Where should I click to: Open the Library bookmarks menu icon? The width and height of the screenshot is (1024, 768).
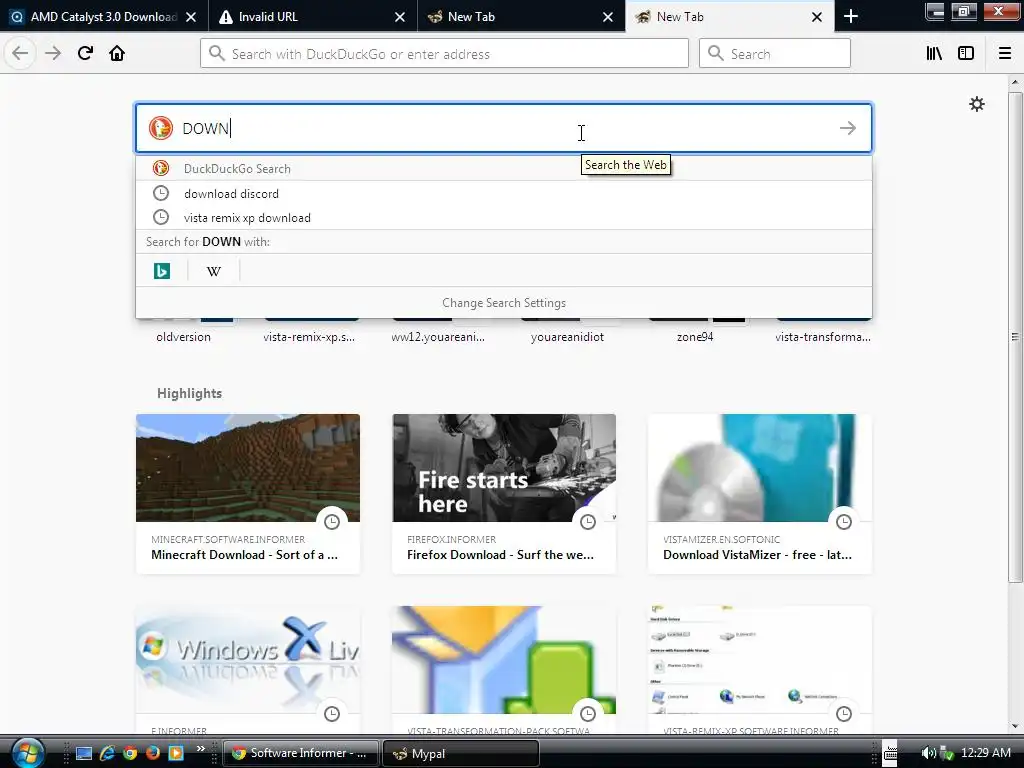click(x=934, y=54)
